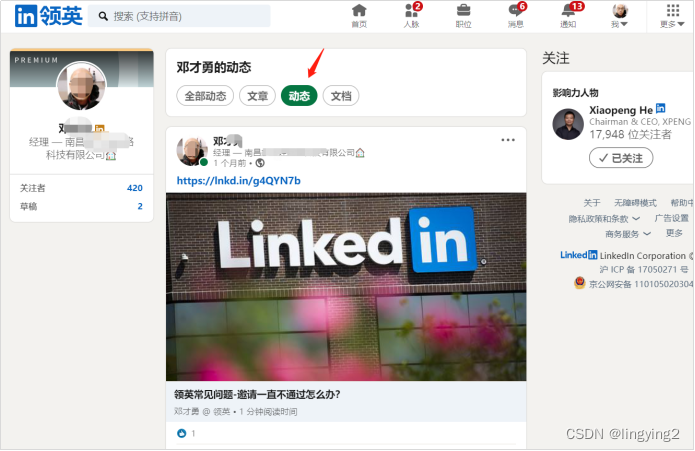695x451 pixels.
Task: Click 沪 ICP 备 17050271 link
Action: [644, 269]
